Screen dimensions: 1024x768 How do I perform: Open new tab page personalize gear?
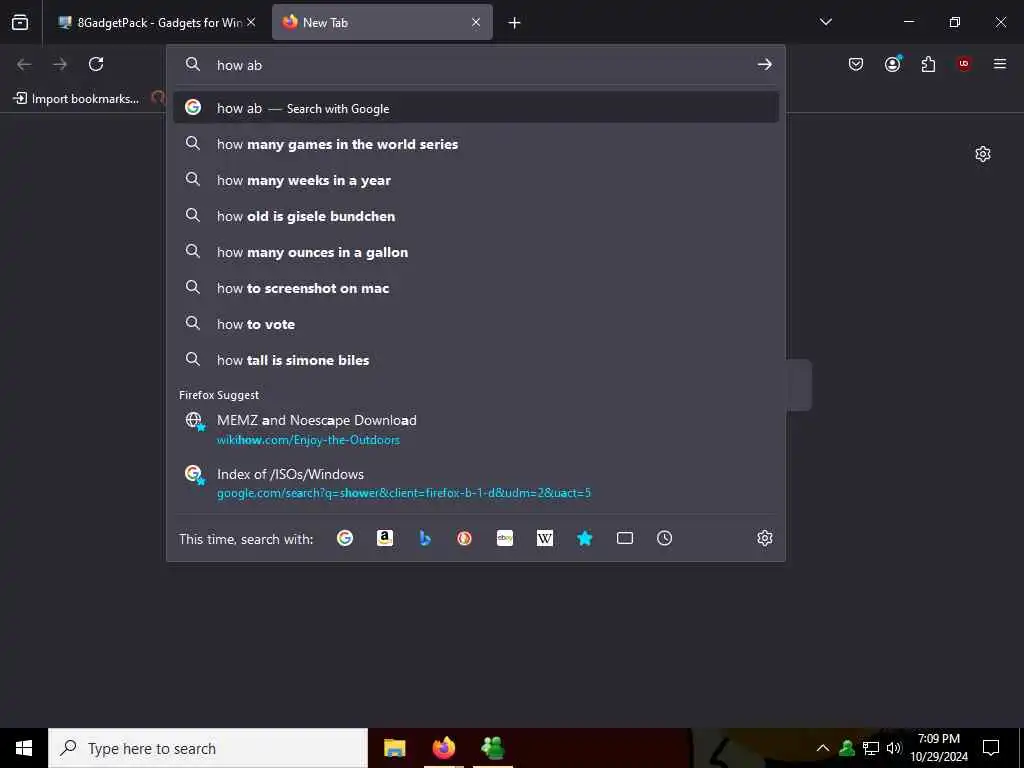pos(983,154)
